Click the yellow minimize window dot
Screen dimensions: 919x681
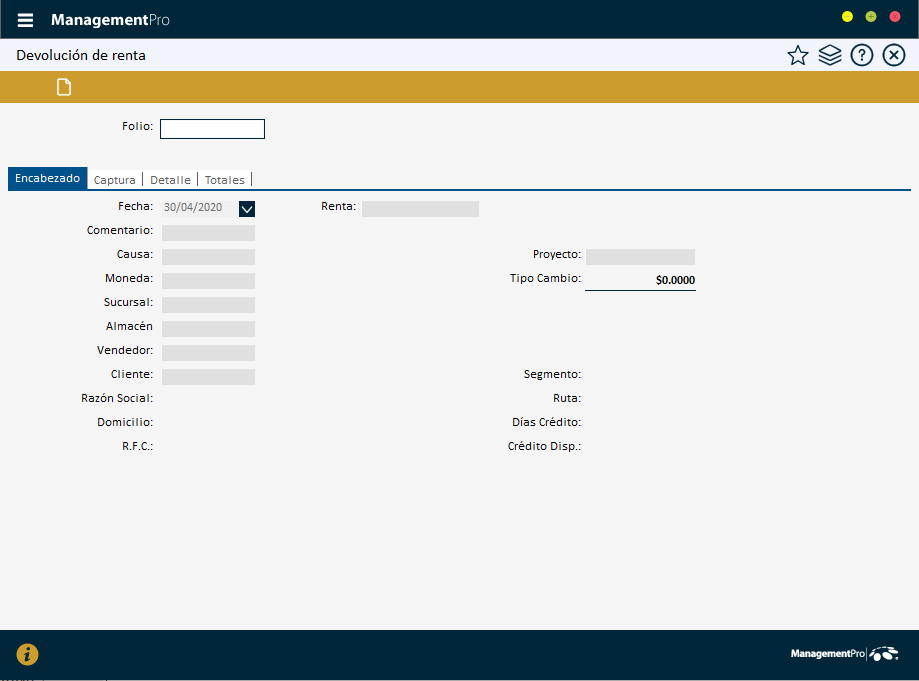tap(847, 16)
